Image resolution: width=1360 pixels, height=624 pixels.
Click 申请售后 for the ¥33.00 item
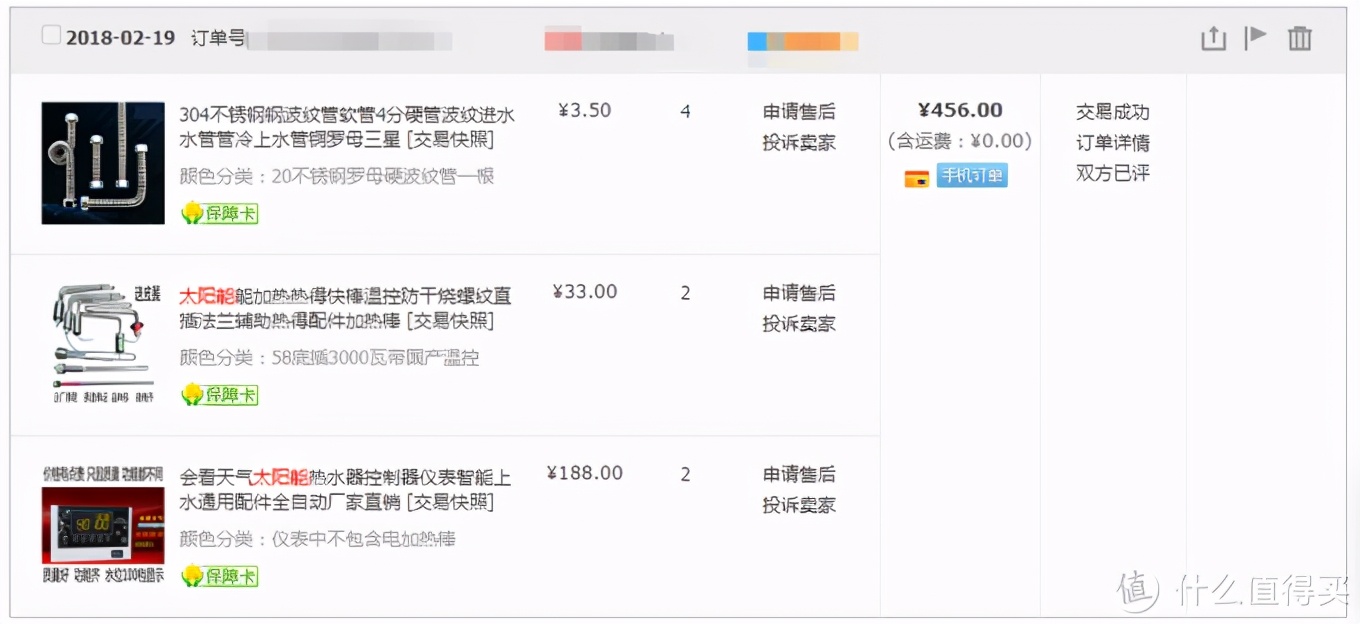799,293
